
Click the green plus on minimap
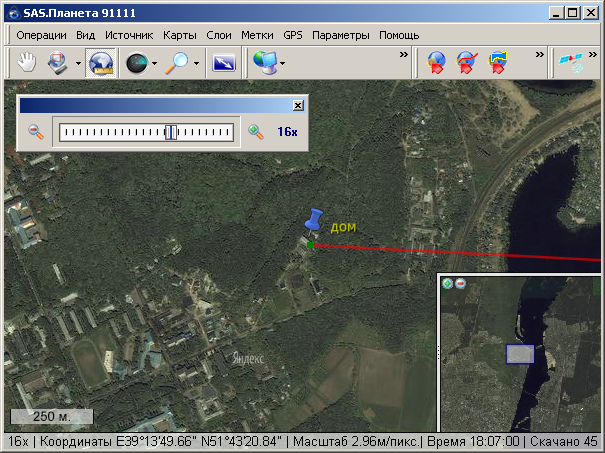447,283
